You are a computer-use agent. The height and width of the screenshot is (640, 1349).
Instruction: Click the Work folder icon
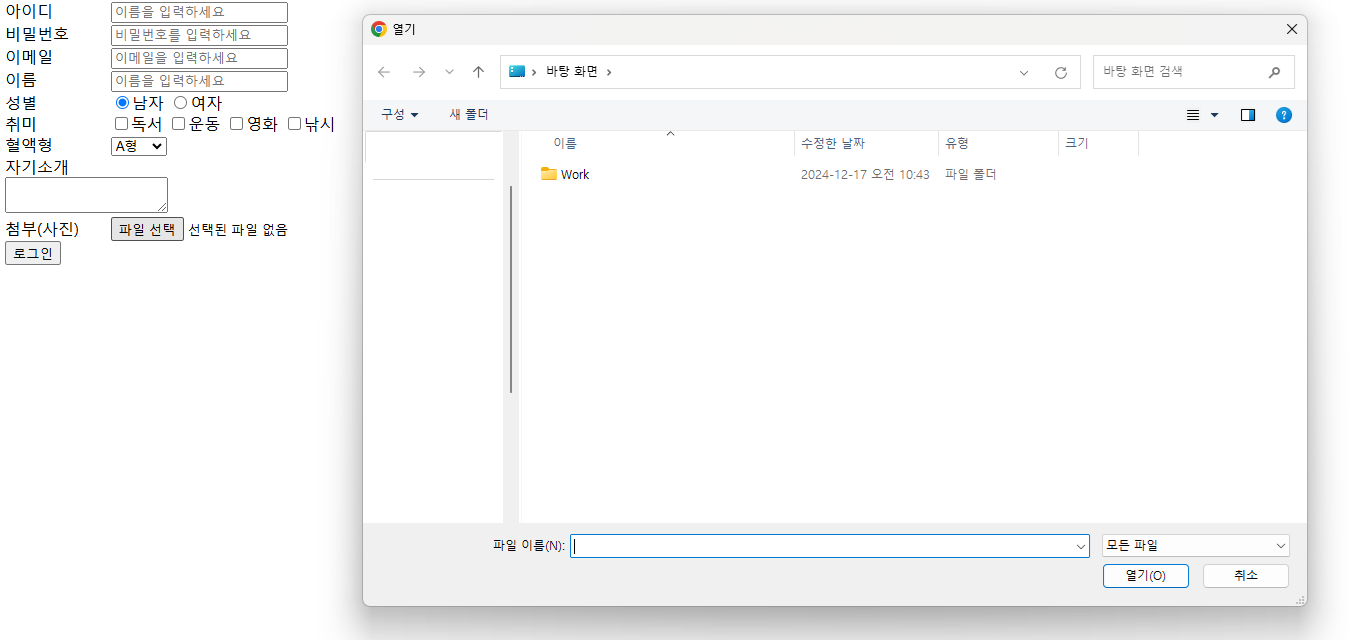[548, 174]
